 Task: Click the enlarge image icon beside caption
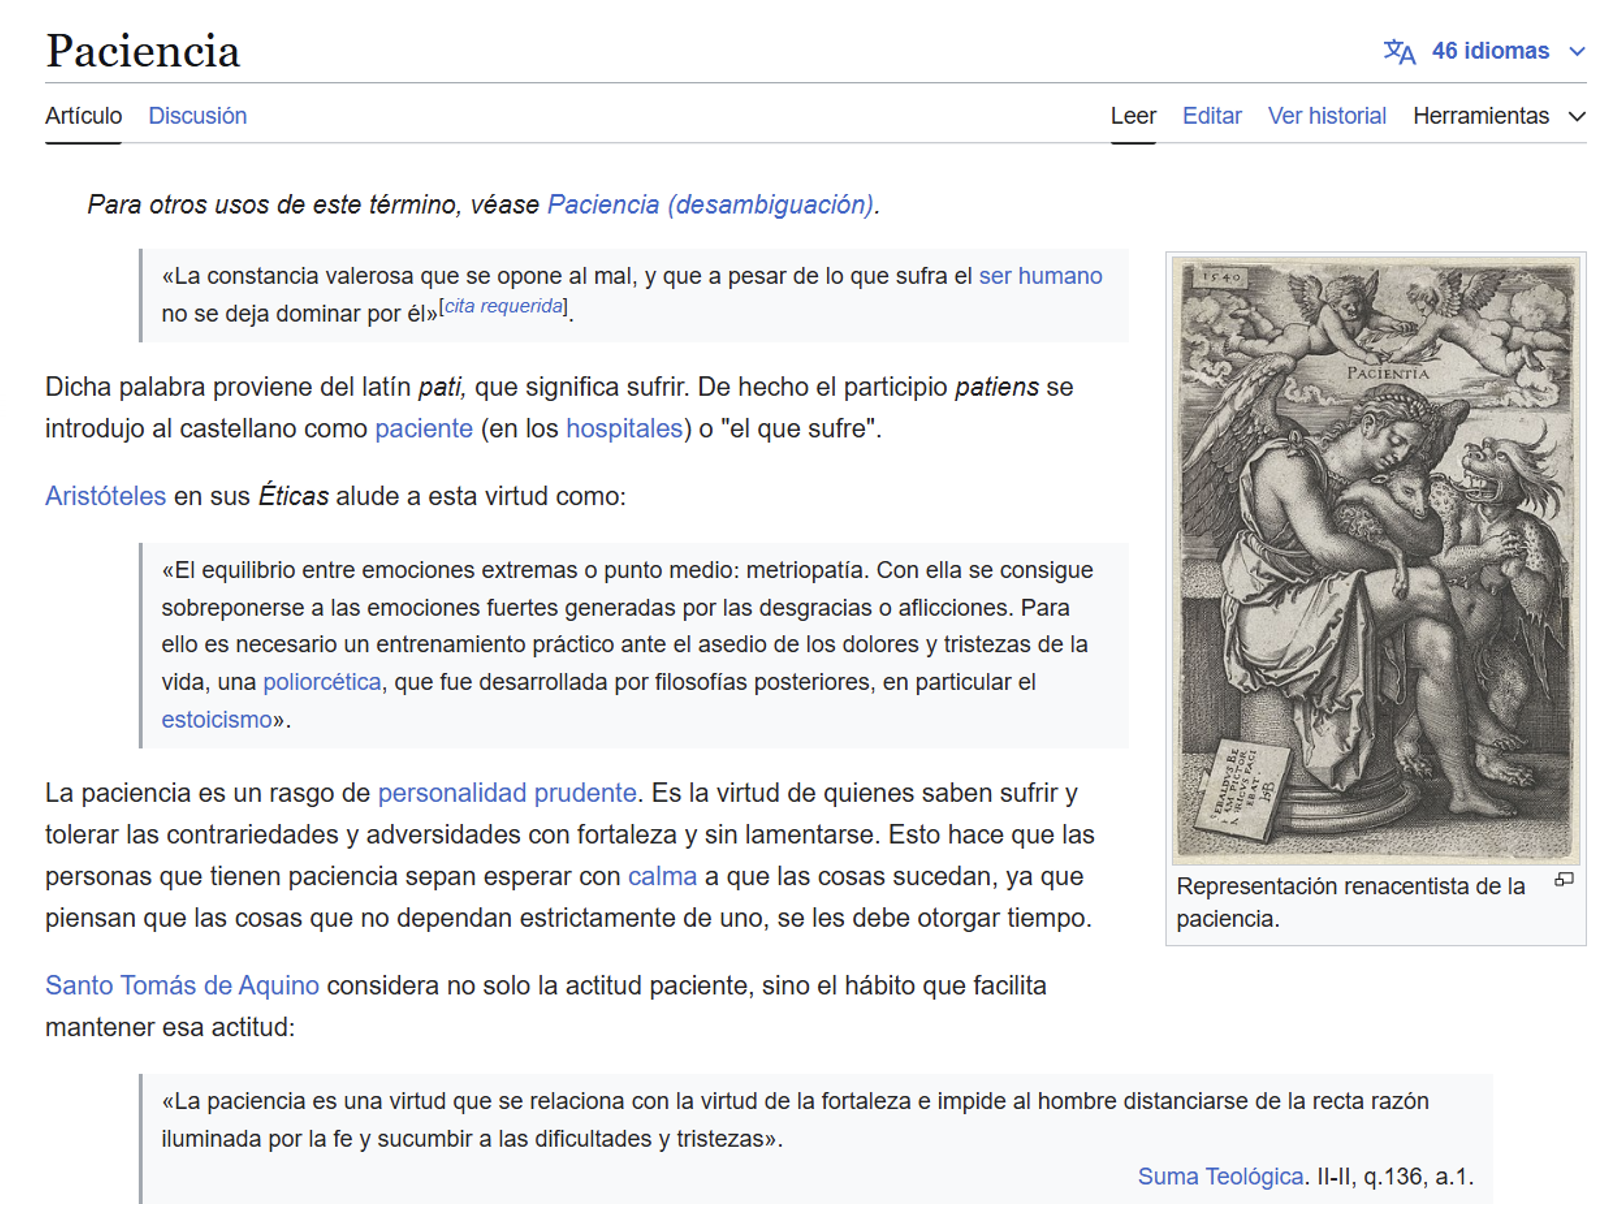(1563, 880)
